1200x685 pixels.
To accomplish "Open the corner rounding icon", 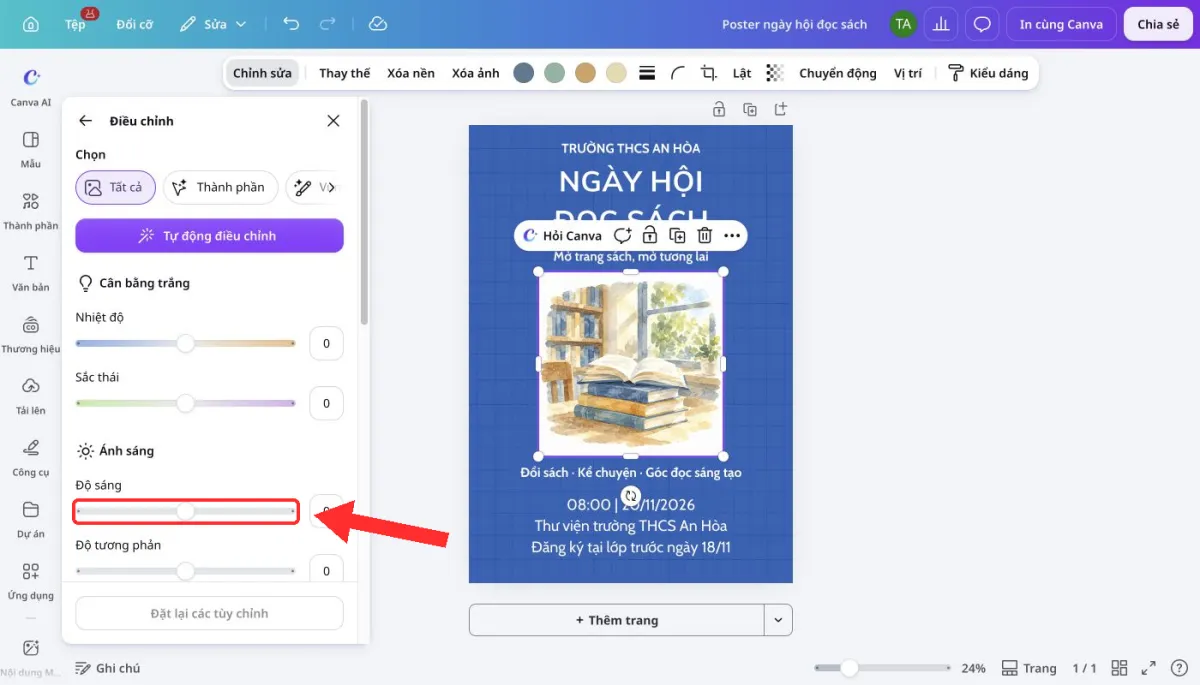I will click(677, 73).
